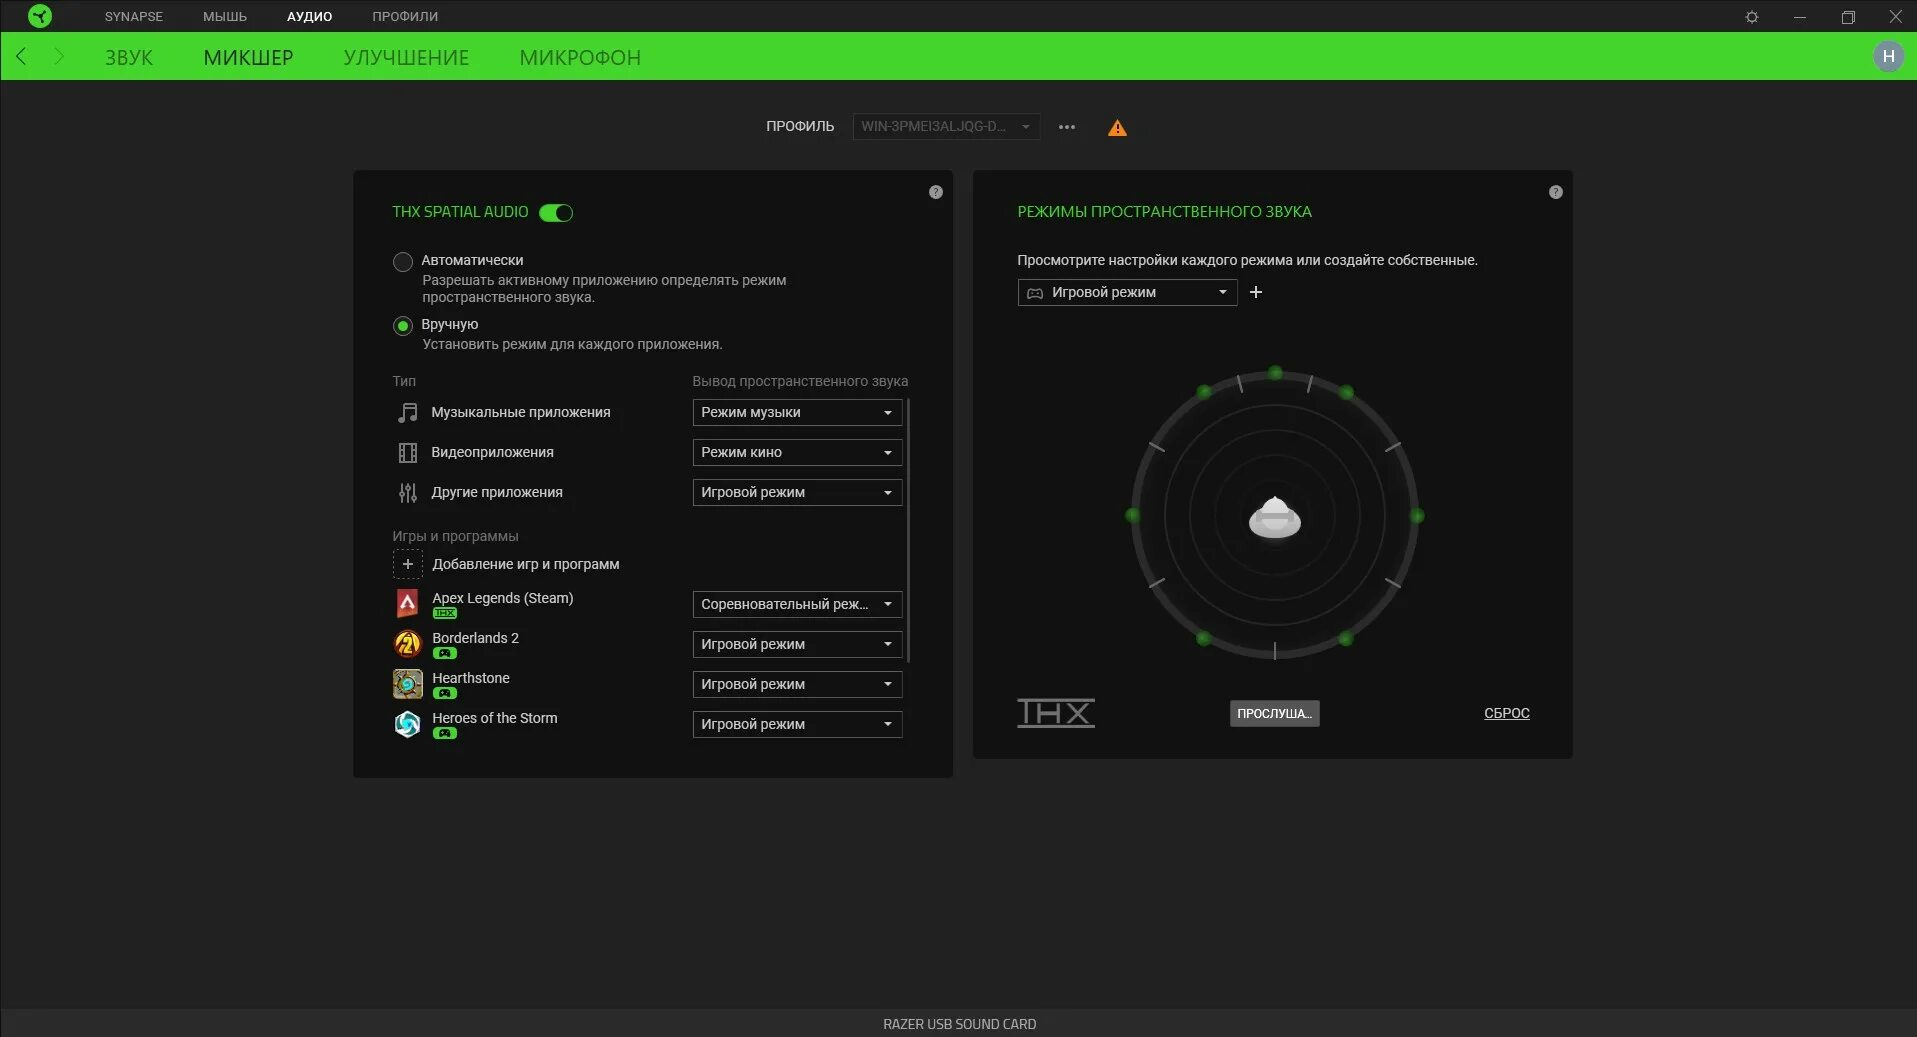Select the Автоматически radio option
The image size is (1917, 1037).
[x=403, y=262]
